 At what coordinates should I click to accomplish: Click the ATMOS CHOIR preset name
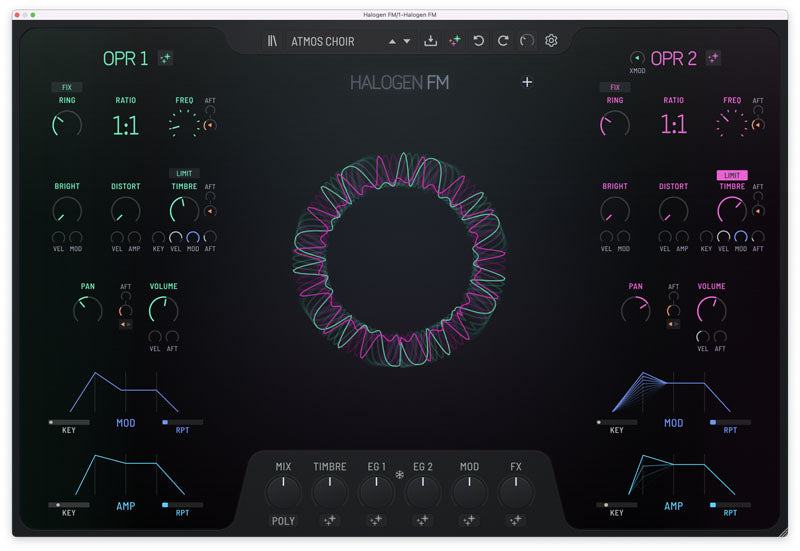[322, 41]
